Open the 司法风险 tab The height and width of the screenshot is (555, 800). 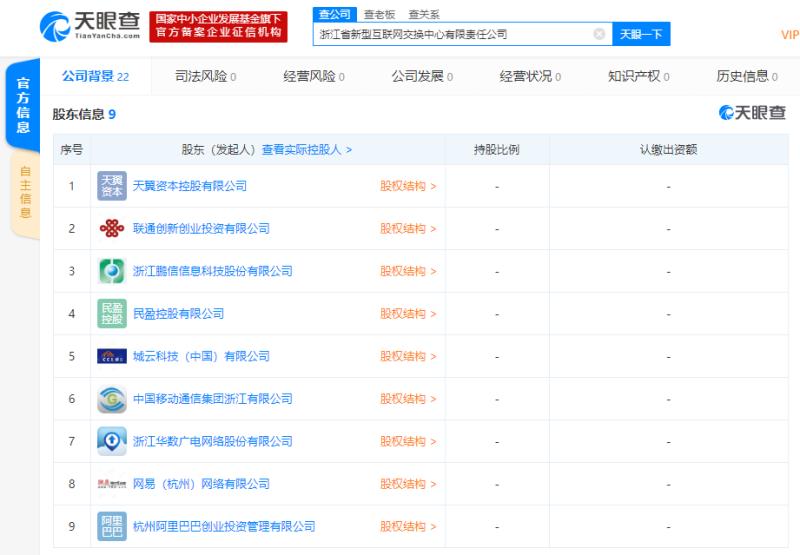click(205, 77)
